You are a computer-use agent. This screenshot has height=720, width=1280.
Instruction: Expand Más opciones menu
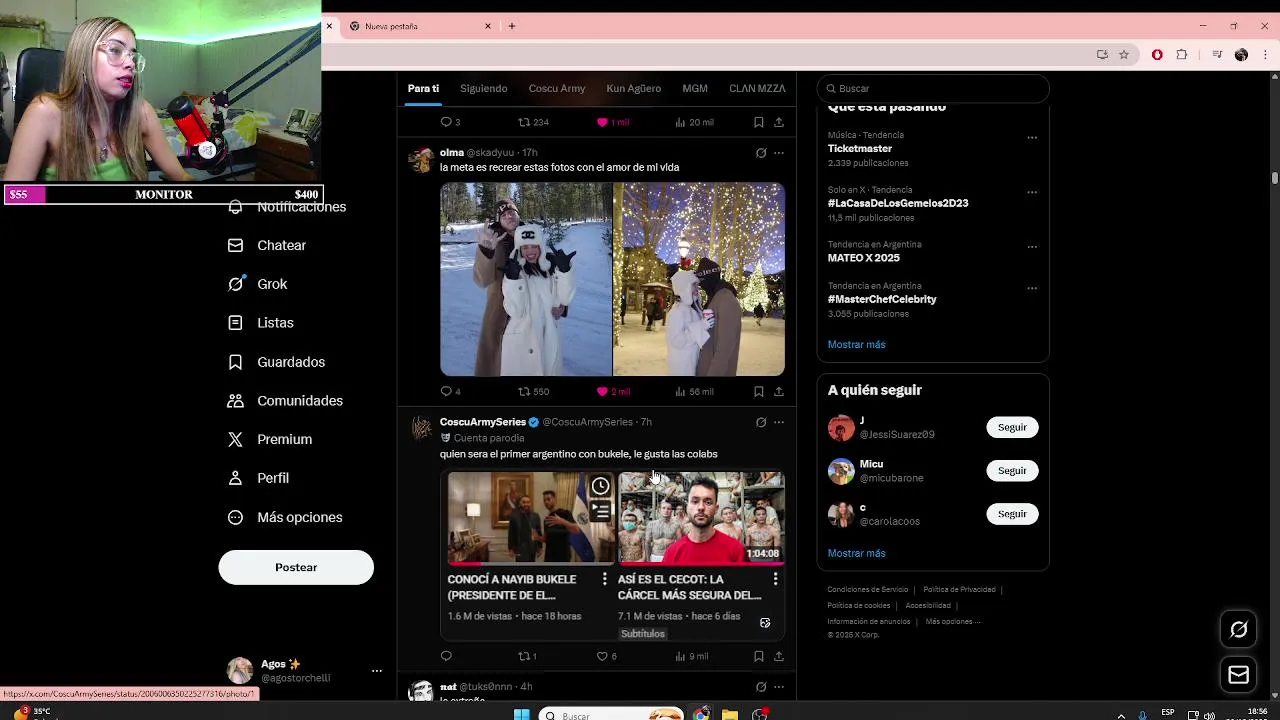coord(284,517)
